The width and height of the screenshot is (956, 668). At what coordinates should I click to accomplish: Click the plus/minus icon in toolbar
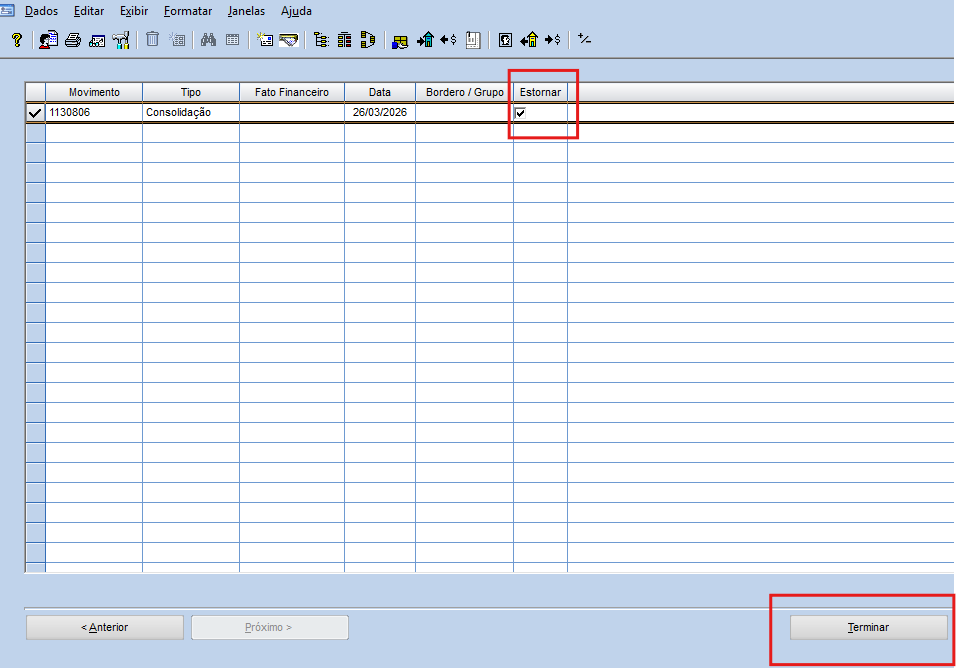click(x=585, y=40)
